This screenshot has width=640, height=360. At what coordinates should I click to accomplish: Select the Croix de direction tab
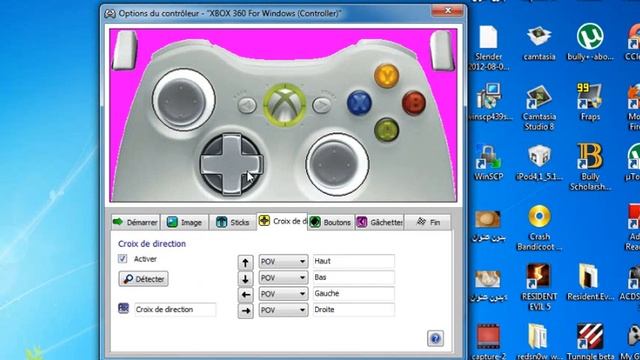click(282, 221)
